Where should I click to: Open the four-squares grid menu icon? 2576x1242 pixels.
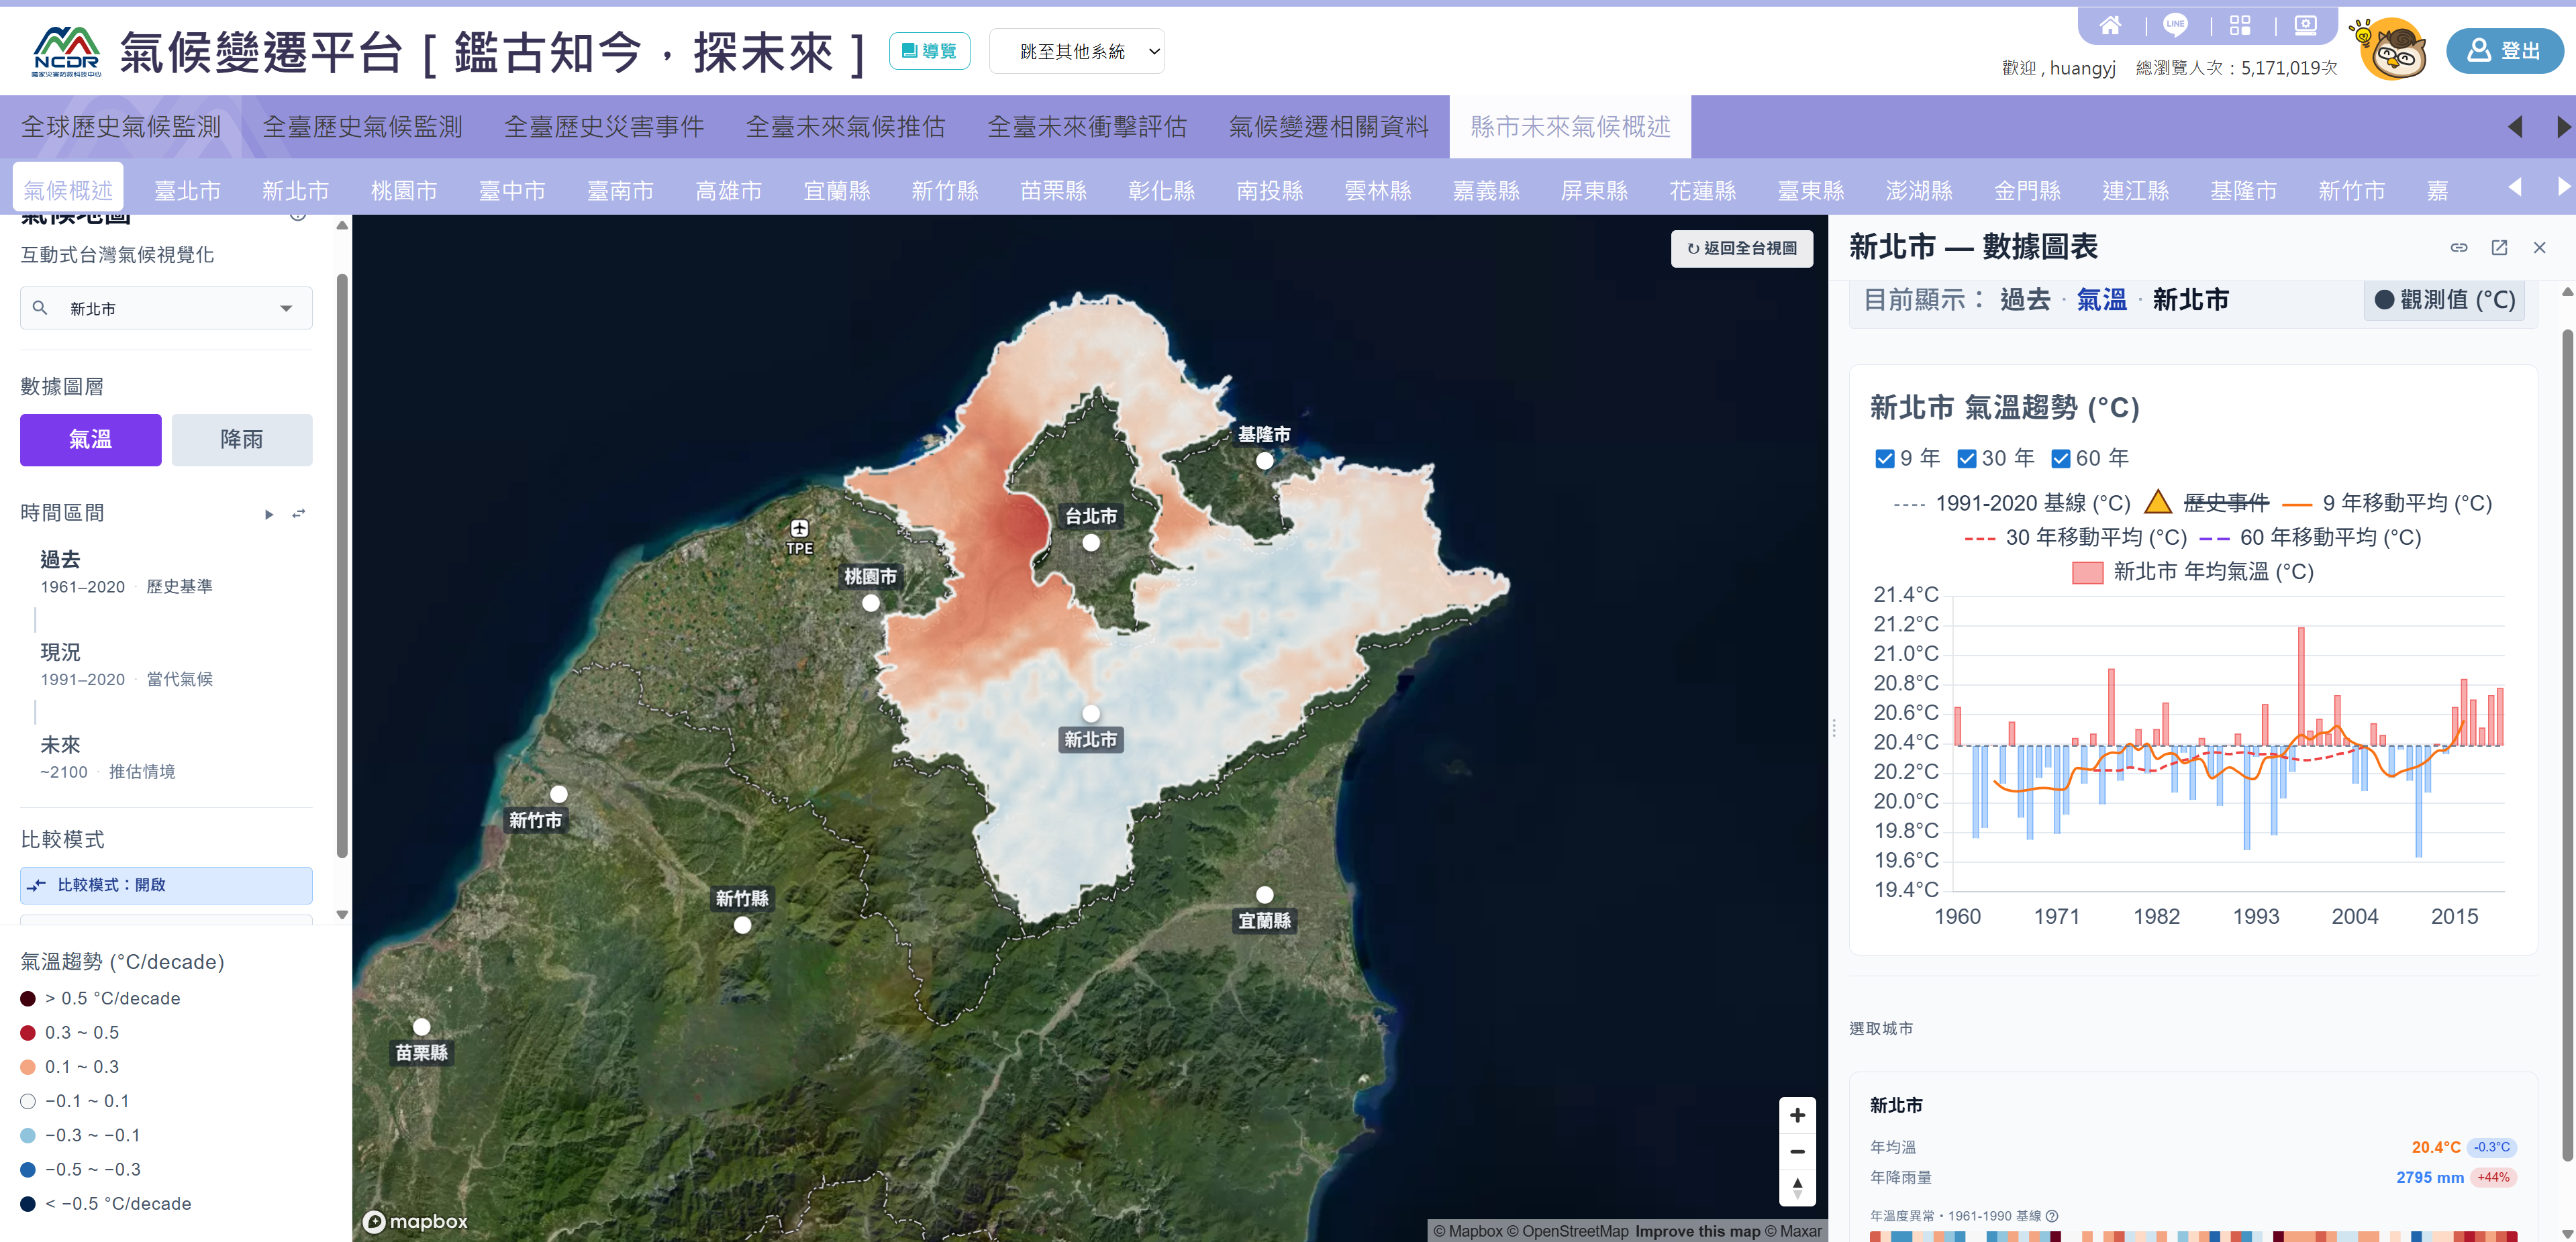2240,26
